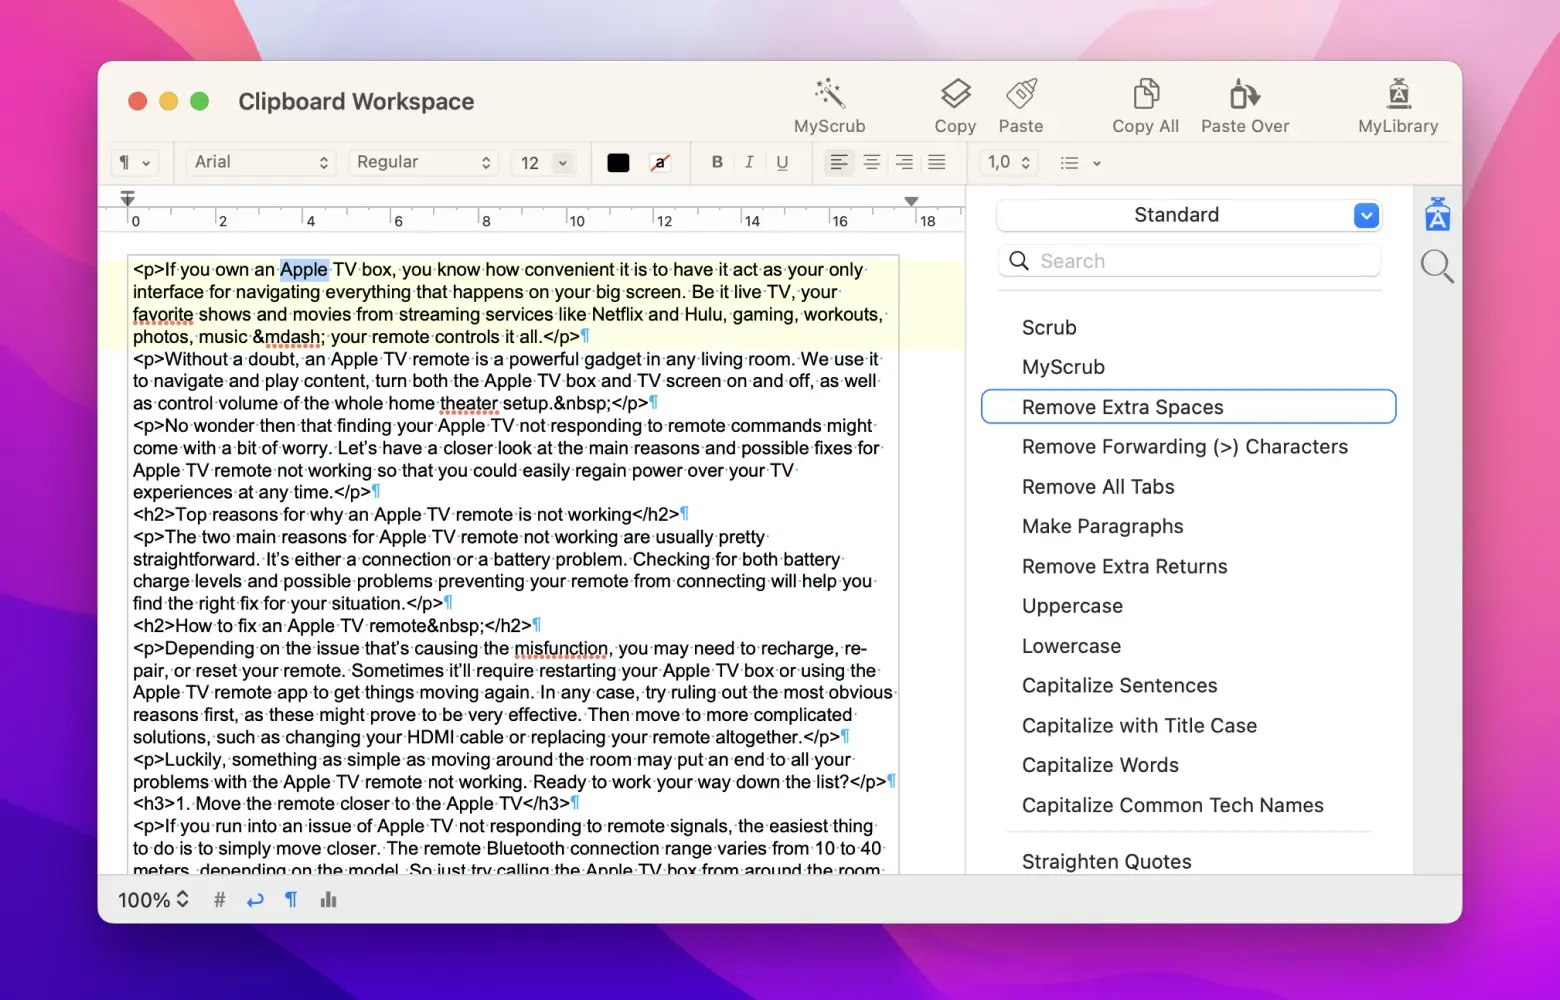The image size is (1560, 1000).
Task: Select Remove Extra Returns action
Action: coord(1124,567)
